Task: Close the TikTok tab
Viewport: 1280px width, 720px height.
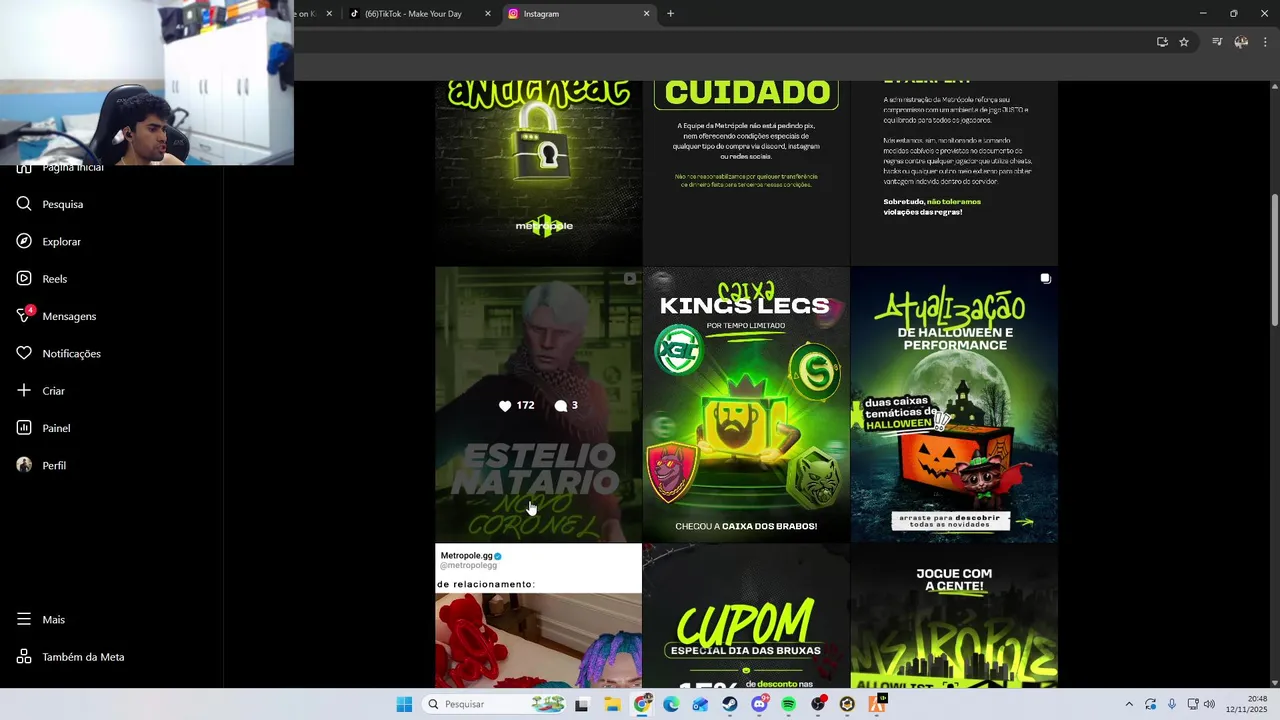Action: click(488, 14)
